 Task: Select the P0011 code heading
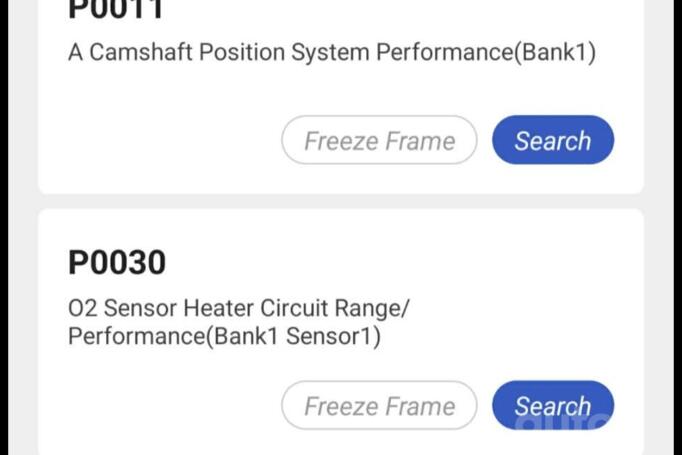pos(117,10)
